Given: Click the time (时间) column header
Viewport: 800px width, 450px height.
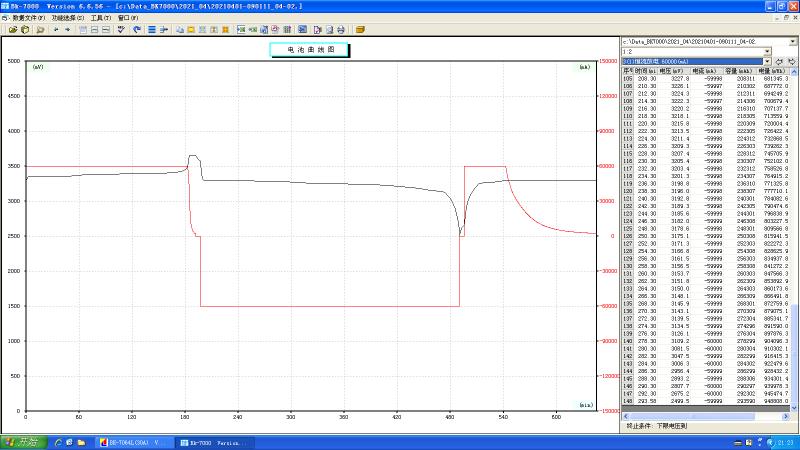Looking at the screenshot, I should 645,71.
